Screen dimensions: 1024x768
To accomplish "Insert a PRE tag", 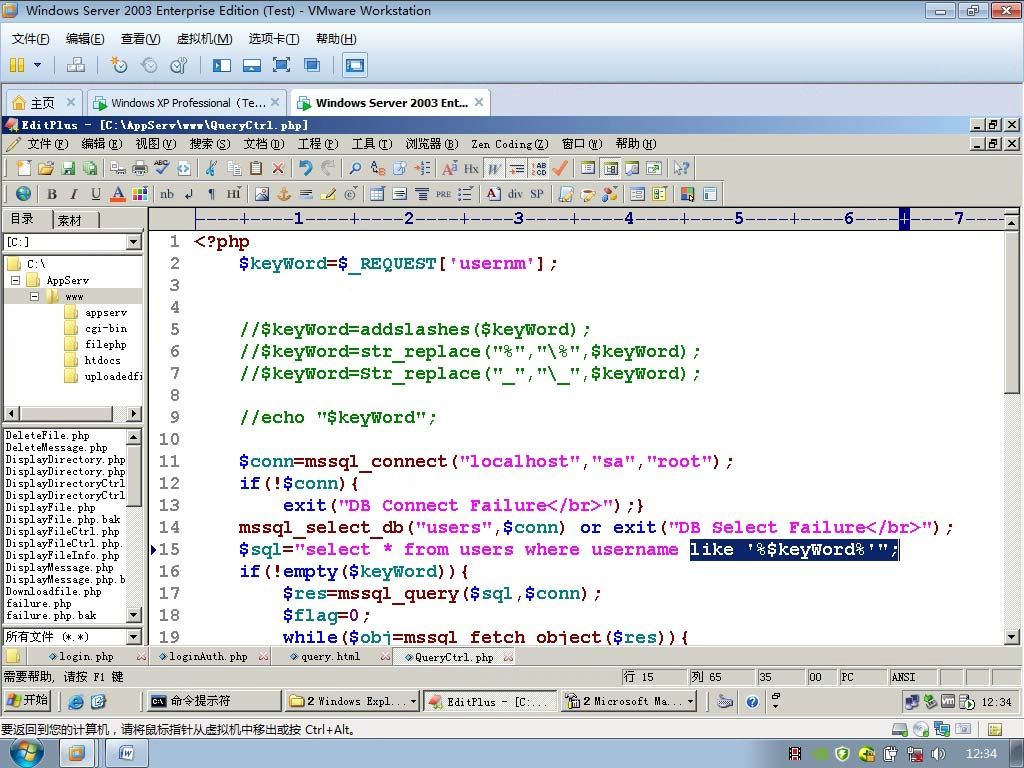I will click(443, 194).
